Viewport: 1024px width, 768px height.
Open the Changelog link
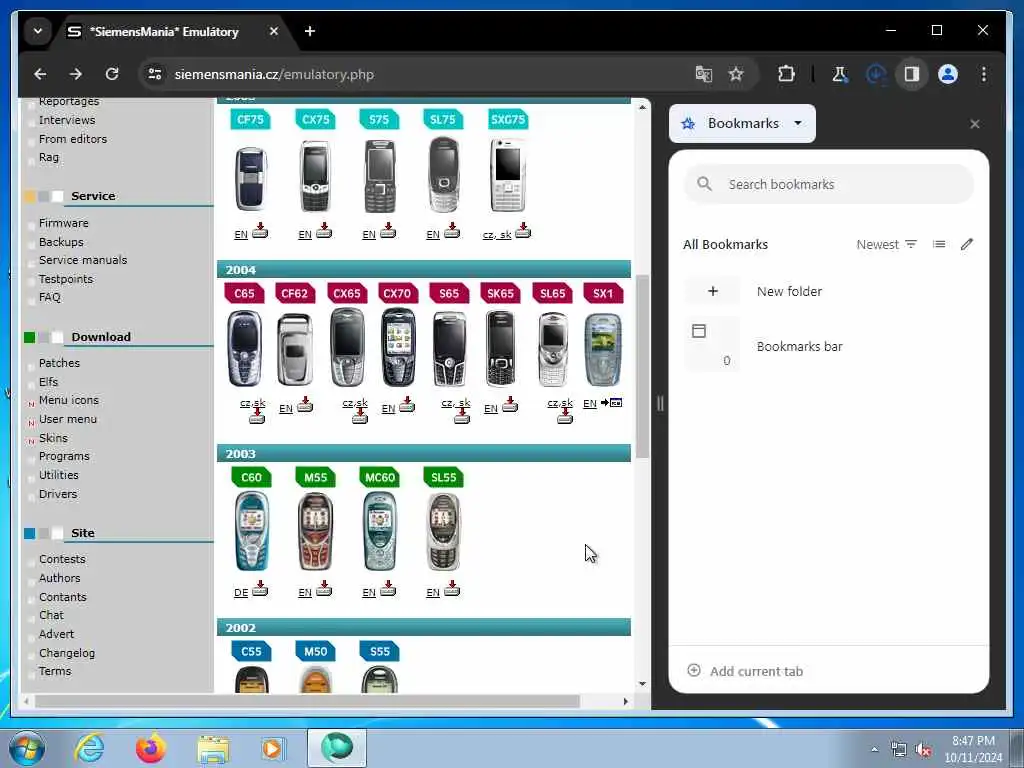coord(67,652)
